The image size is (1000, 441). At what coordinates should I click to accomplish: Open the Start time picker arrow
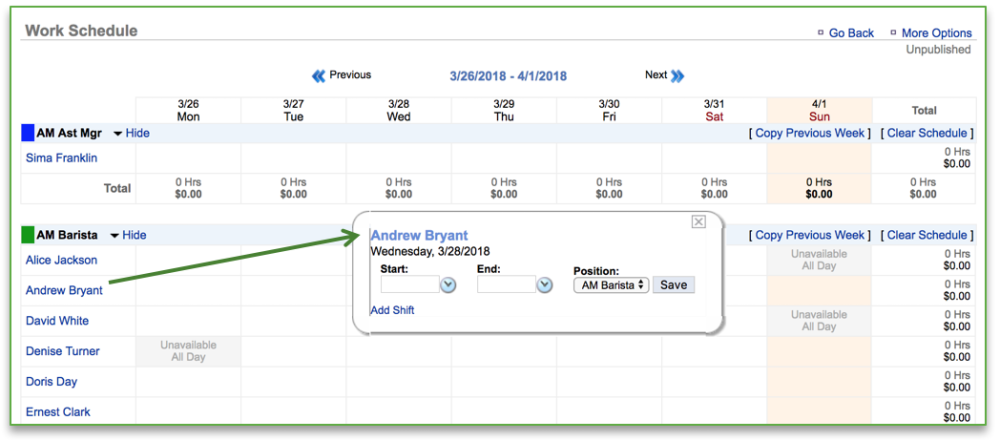[x=448, y=285]
